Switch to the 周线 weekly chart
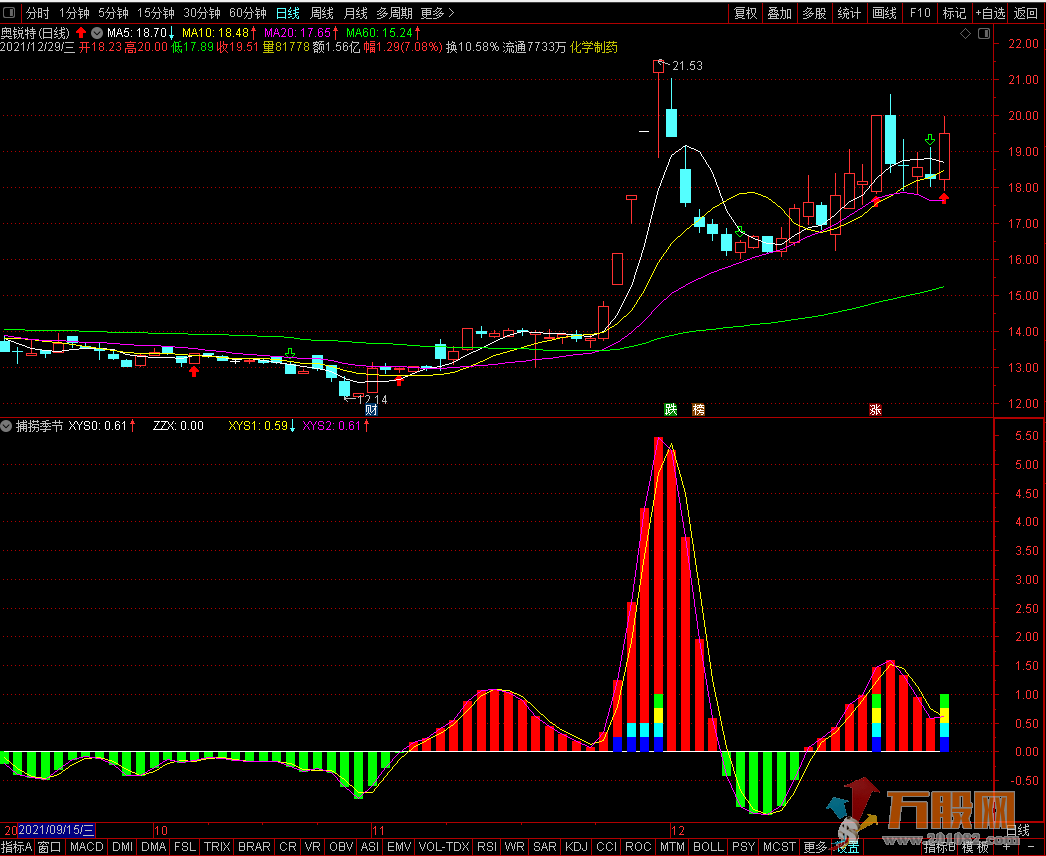 point(322,13)
